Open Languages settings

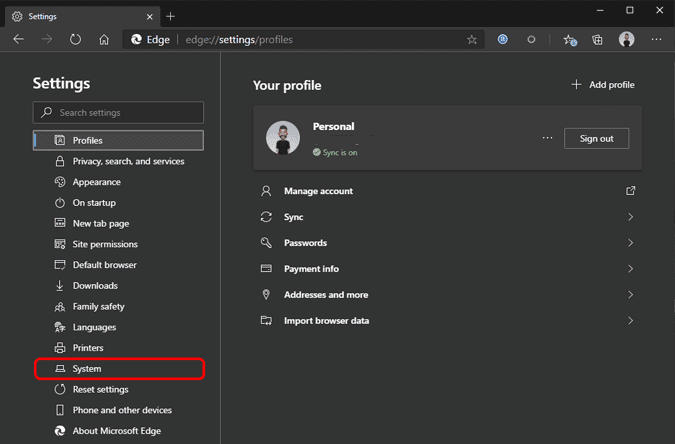tap(119, 327)
